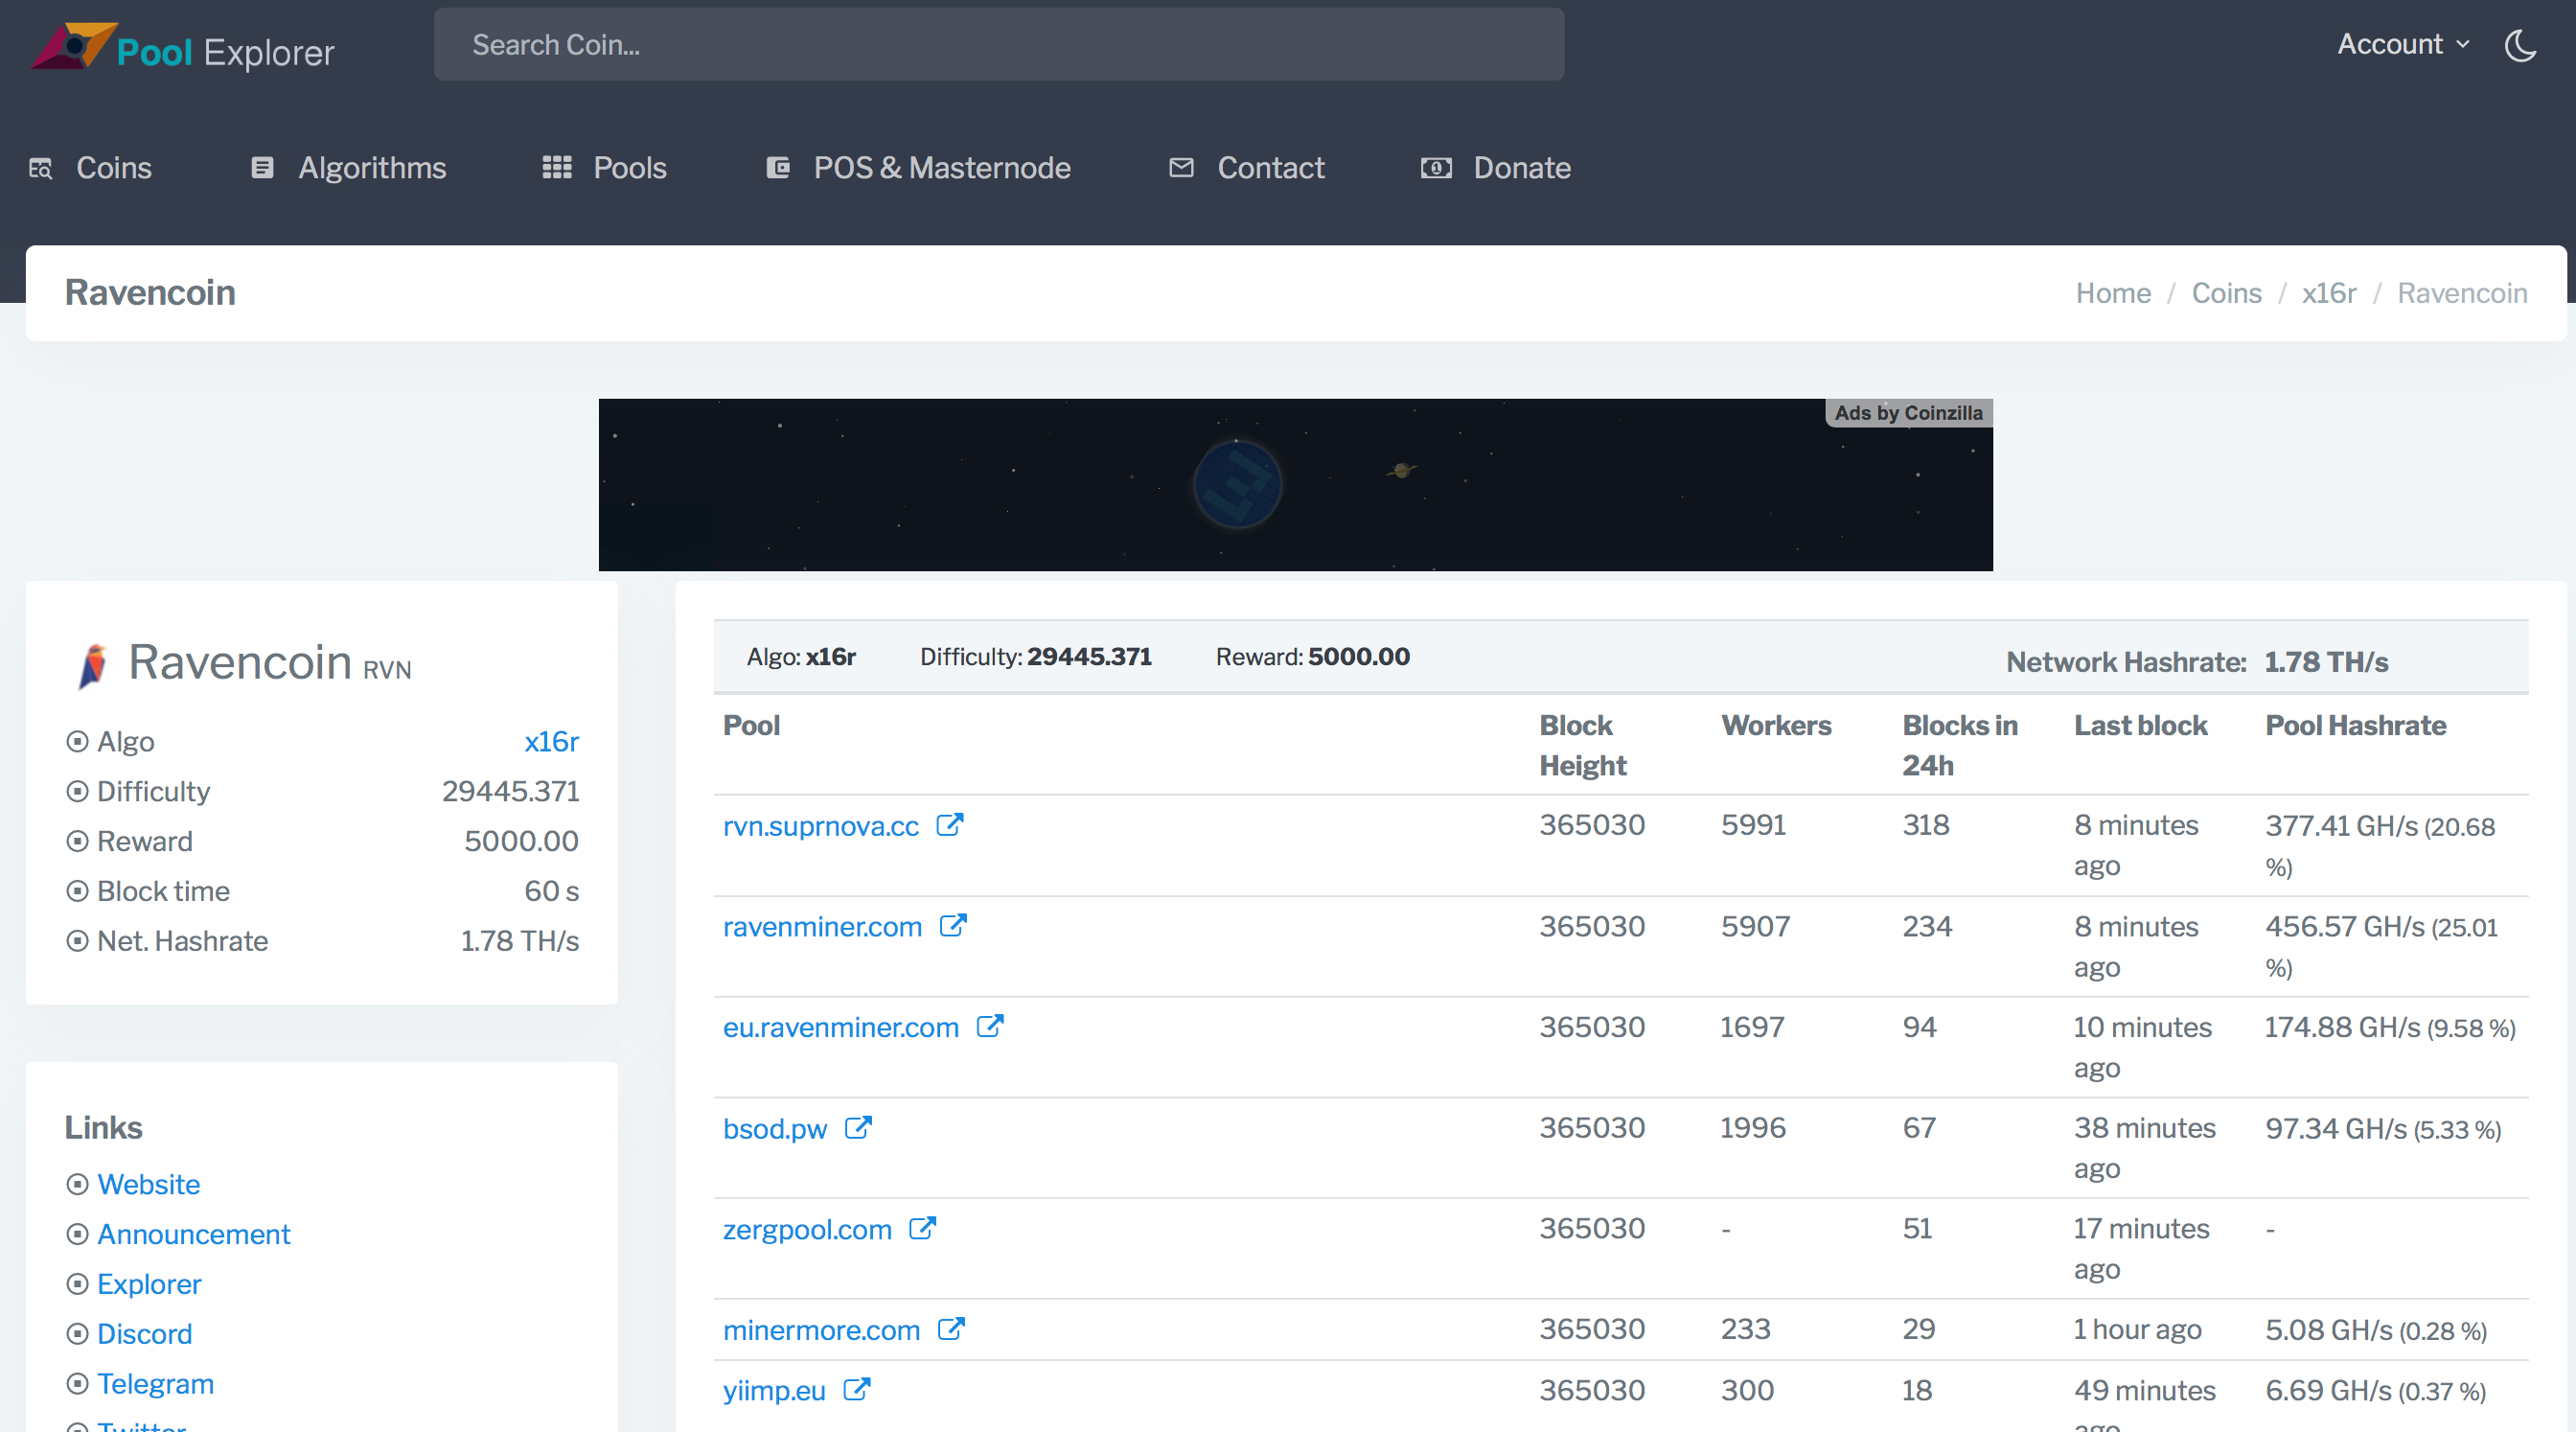Open ravenminer.com pool link
2576x1432 pixels.
click(822, 927)
